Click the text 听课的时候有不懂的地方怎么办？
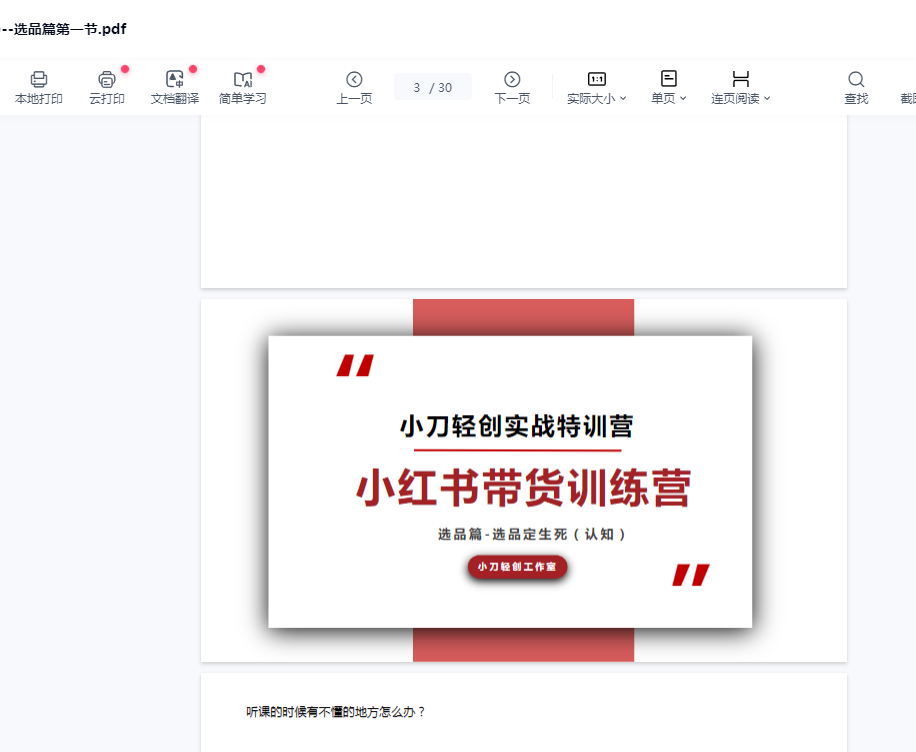Image resolution: width=916 pixels, height=752 pixels. (x=336, y=712)
